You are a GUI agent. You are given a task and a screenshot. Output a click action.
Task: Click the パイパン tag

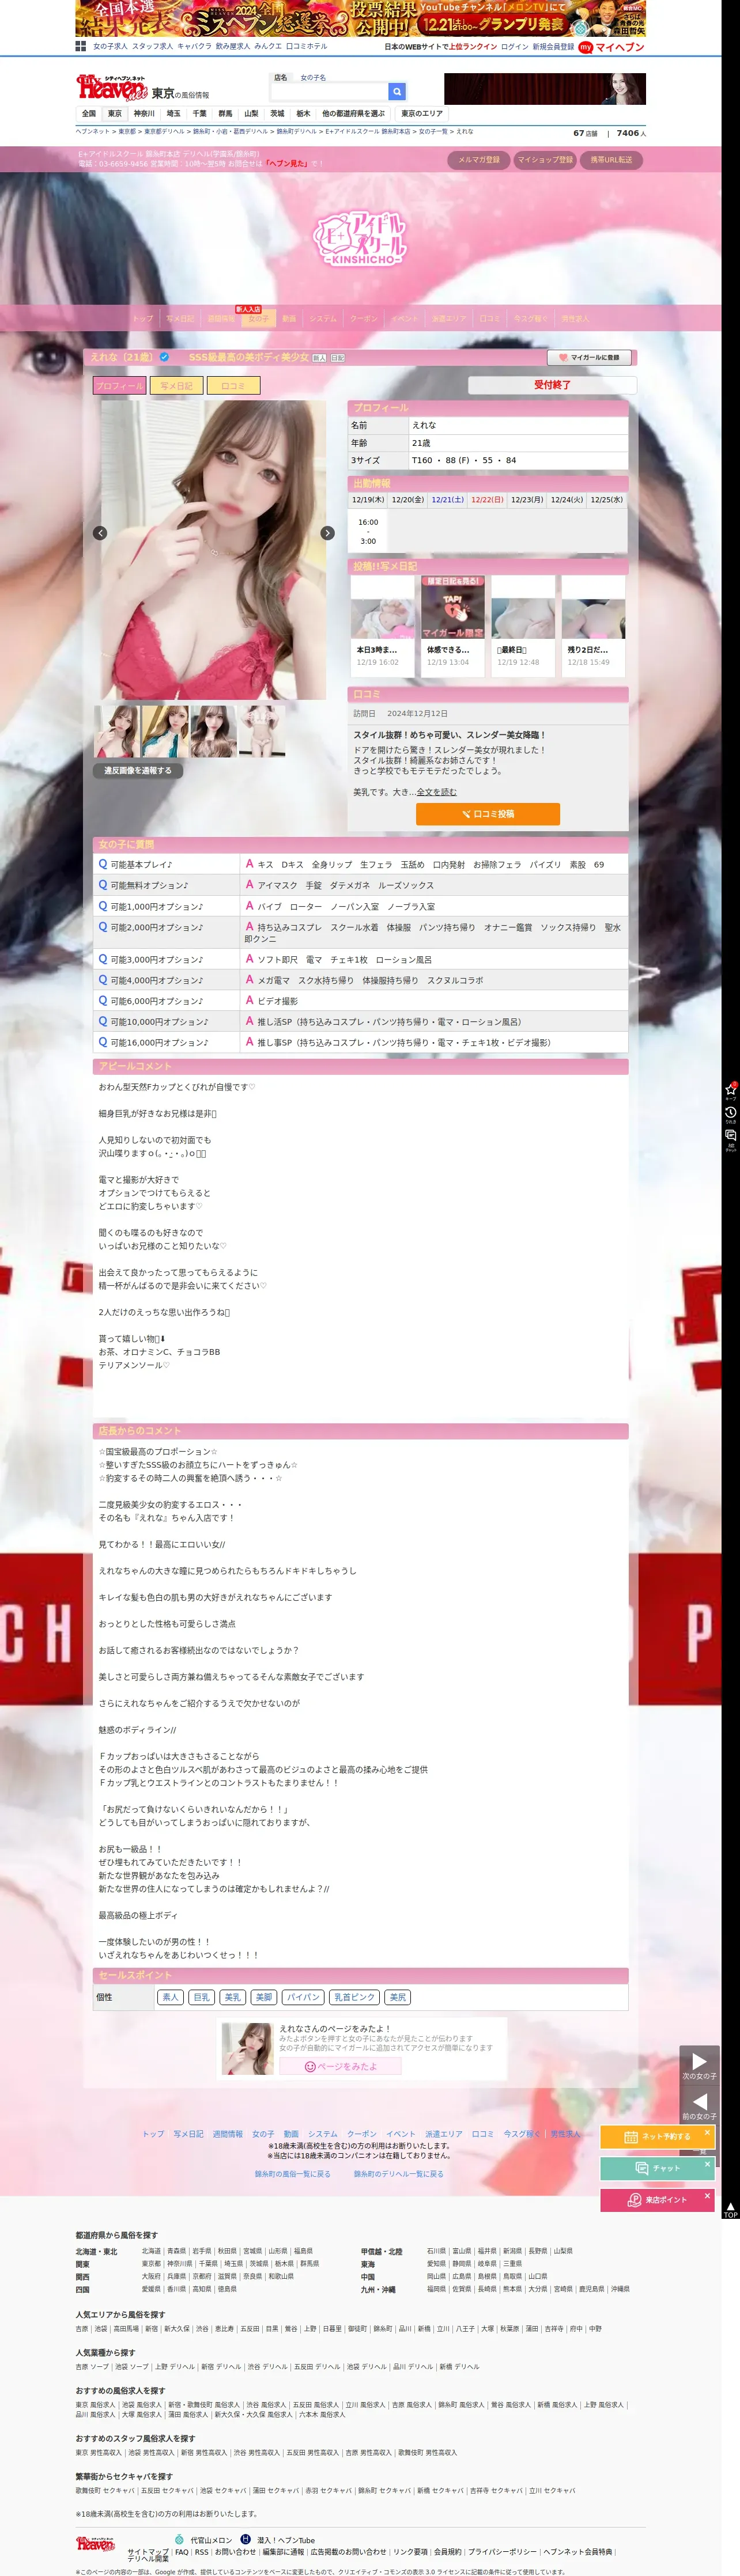click(303, 1997)
